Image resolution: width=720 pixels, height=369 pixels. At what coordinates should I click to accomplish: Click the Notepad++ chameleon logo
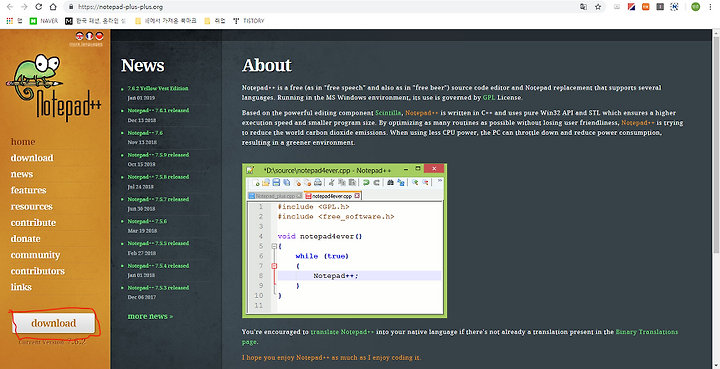click(x=54, y=87)
